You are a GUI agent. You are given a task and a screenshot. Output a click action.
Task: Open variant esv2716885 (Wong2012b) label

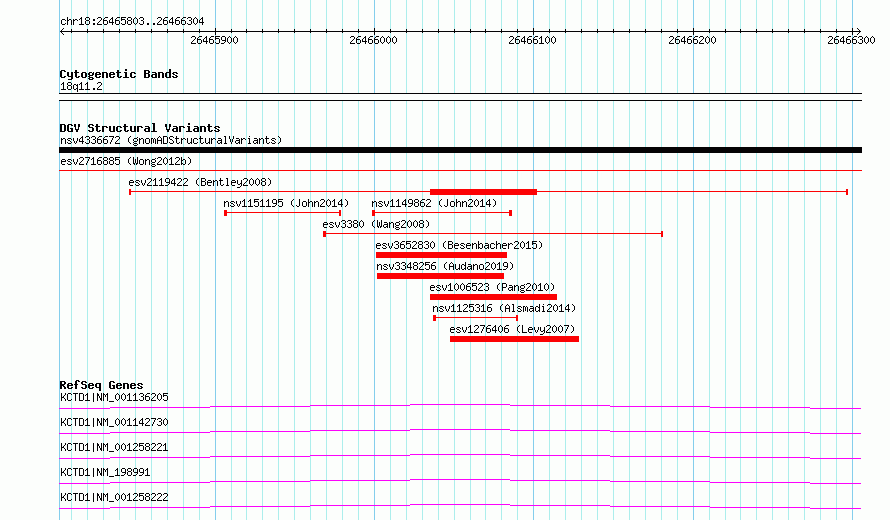coord(126,161)
